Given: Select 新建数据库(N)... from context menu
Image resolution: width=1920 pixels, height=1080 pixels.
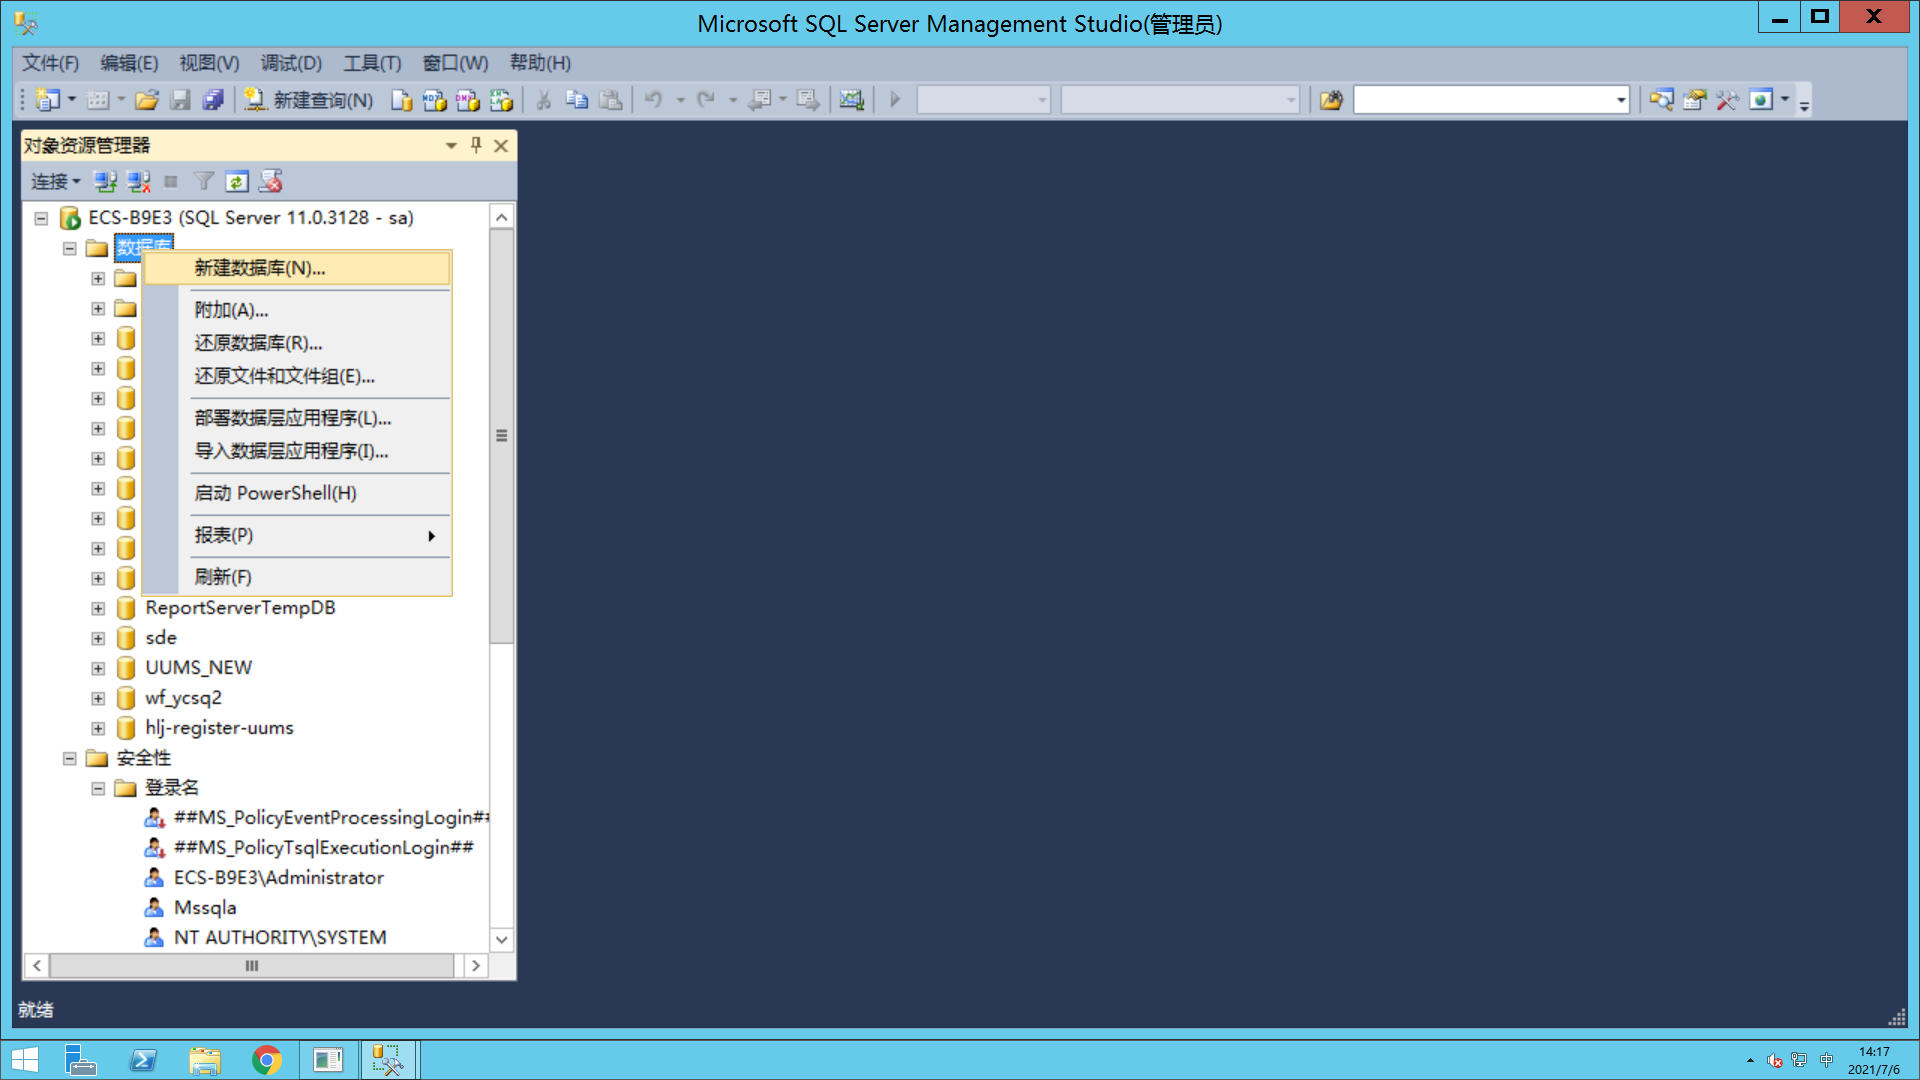Looking at the screenshot, I should point(260,268).
